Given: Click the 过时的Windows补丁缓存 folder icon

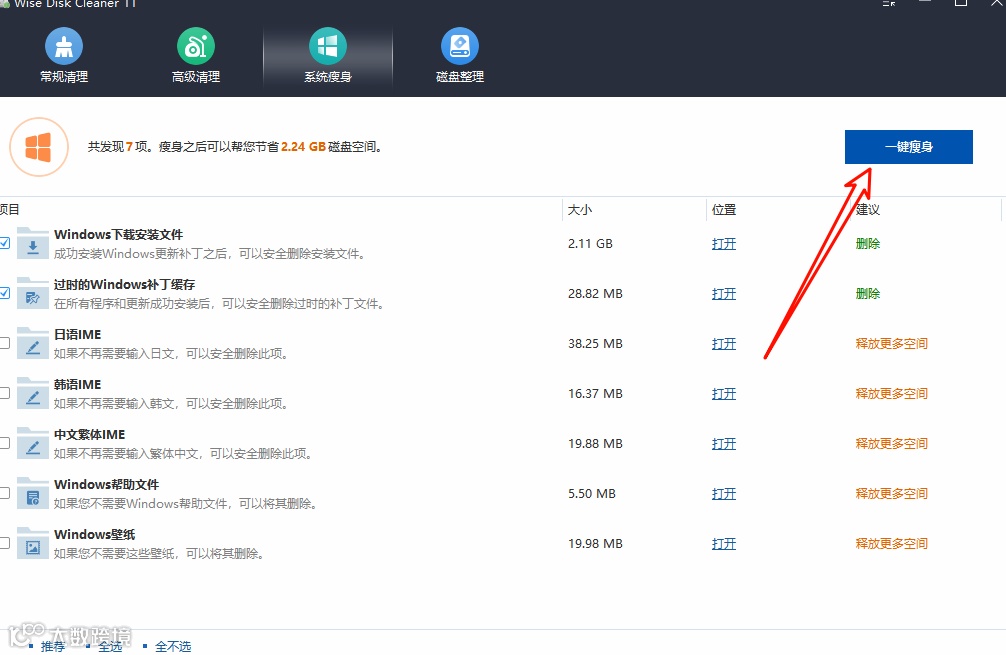Looking at the screenshot, I should click(x=33, y=294).
